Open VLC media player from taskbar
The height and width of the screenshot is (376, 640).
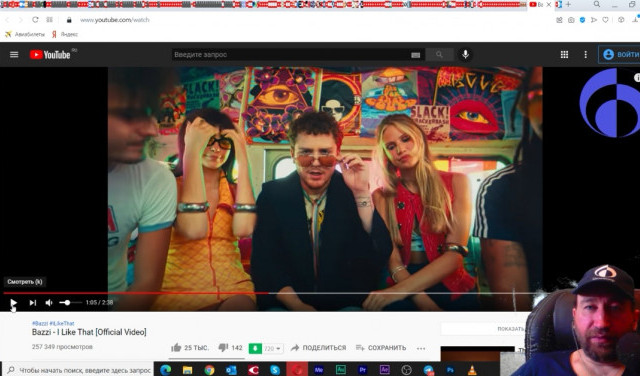(472, 370)
